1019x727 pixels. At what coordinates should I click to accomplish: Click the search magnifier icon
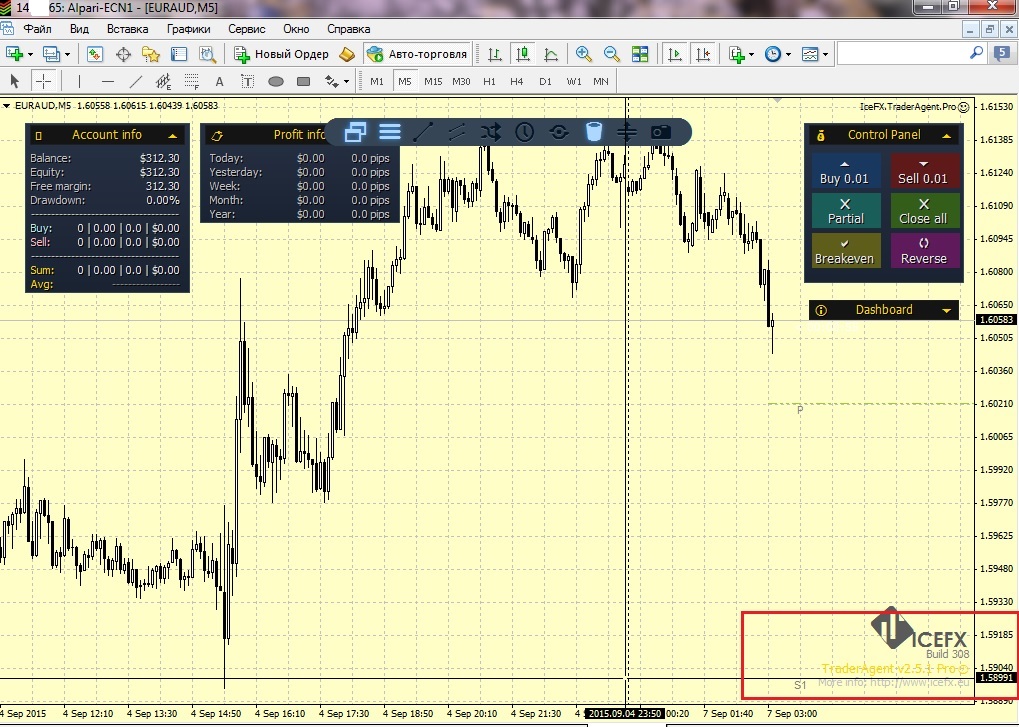(976, 53)
